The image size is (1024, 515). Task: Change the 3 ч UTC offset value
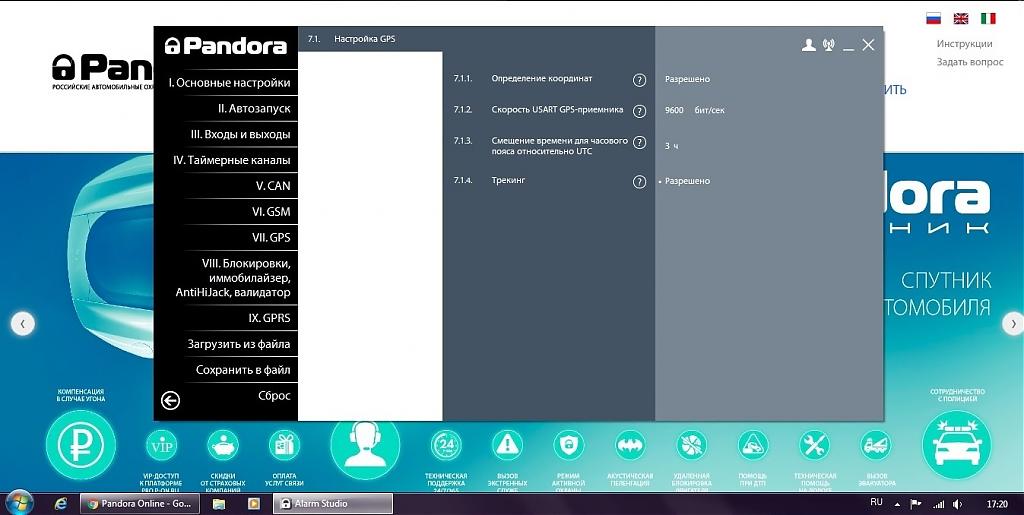[x=672, y=146]
